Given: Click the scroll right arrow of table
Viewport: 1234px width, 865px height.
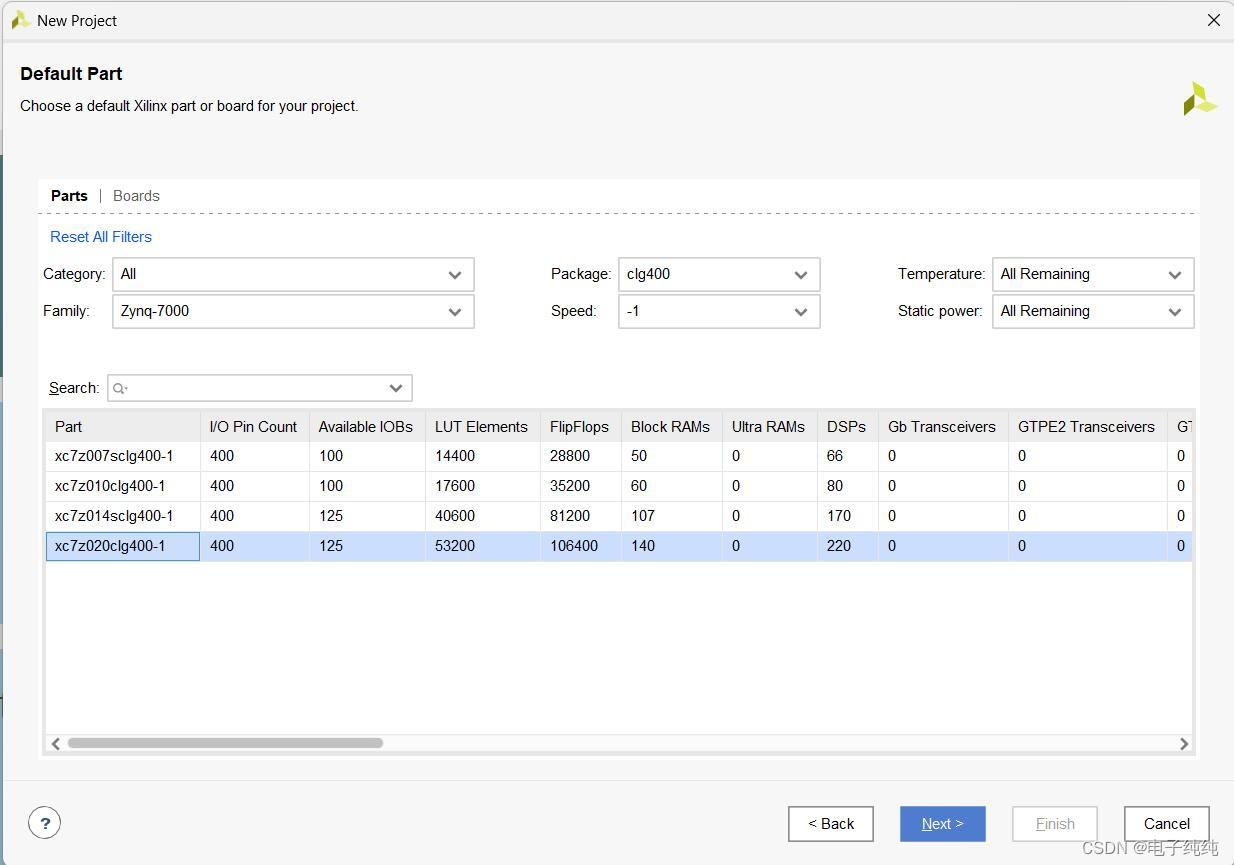Looking at the screenshot, I should [x=1184, y=743].
